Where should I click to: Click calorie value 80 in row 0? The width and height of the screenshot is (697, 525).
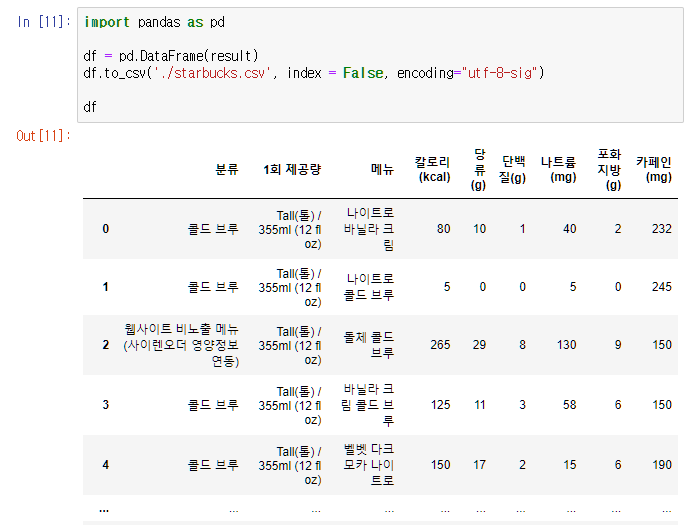444,229
